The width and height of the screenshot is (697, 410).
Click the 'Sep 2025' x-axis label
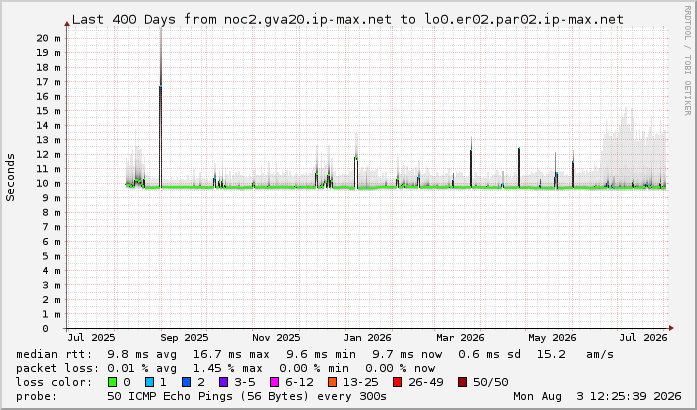click(x=184, y=338)
